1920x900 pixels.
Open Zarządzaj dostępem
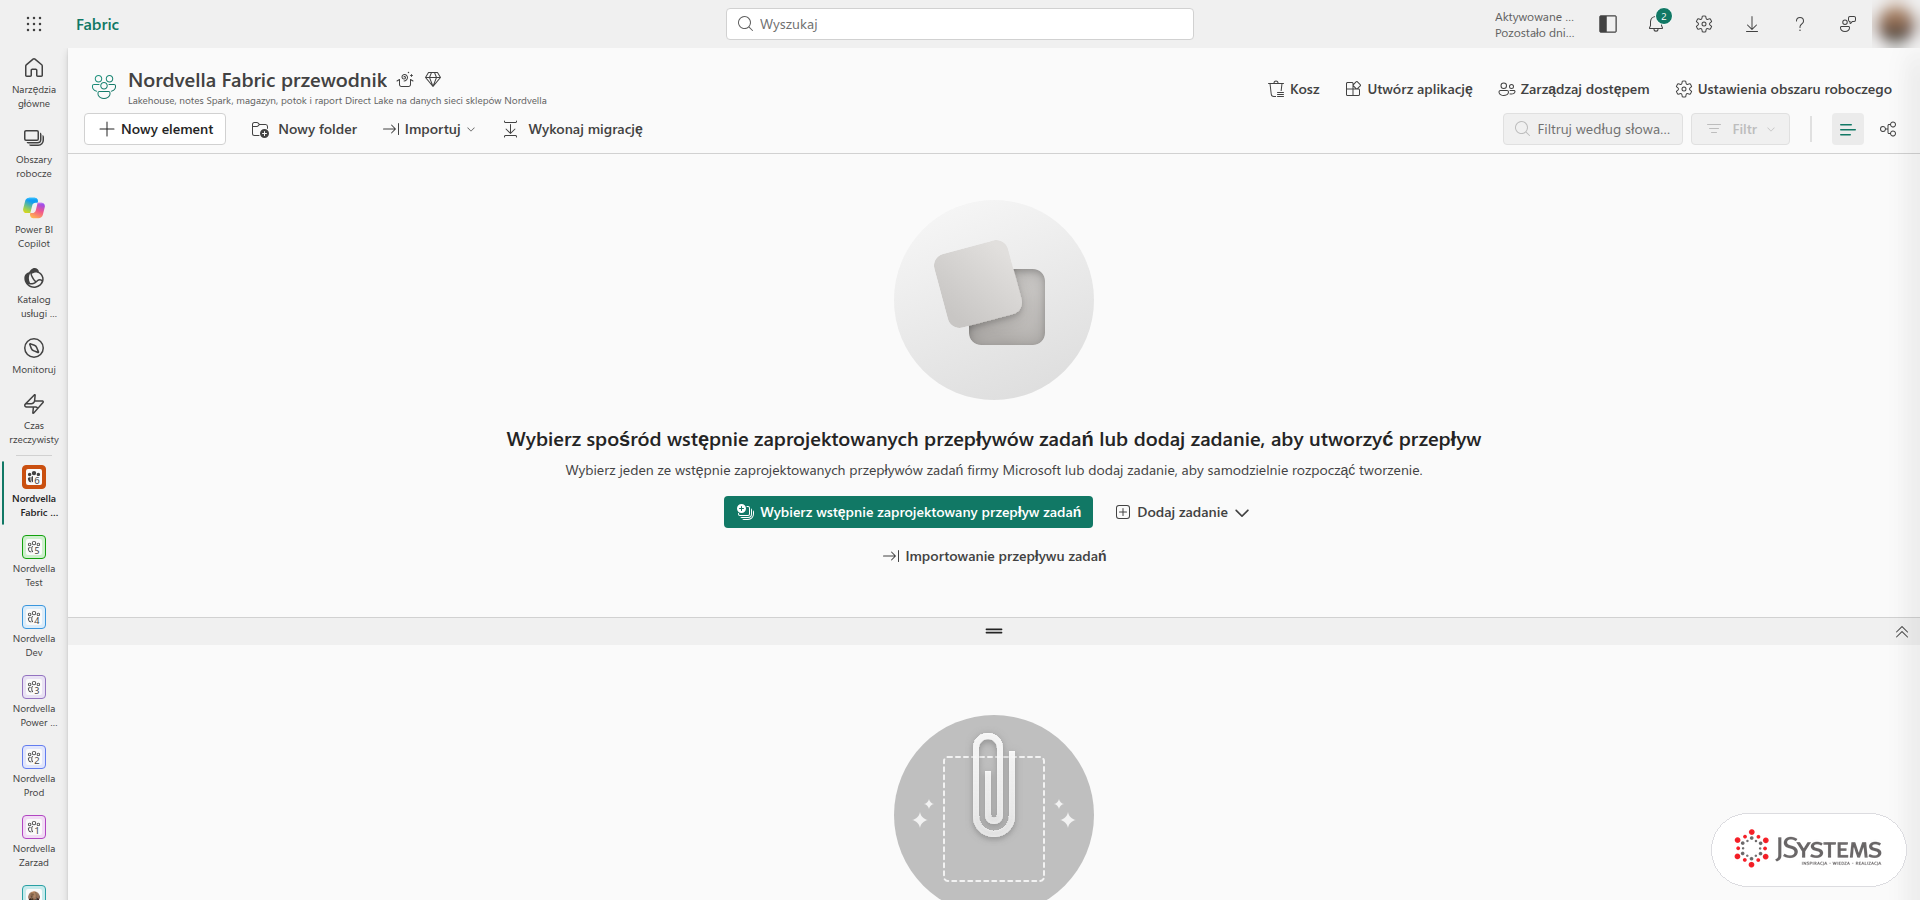(1574, 89)
